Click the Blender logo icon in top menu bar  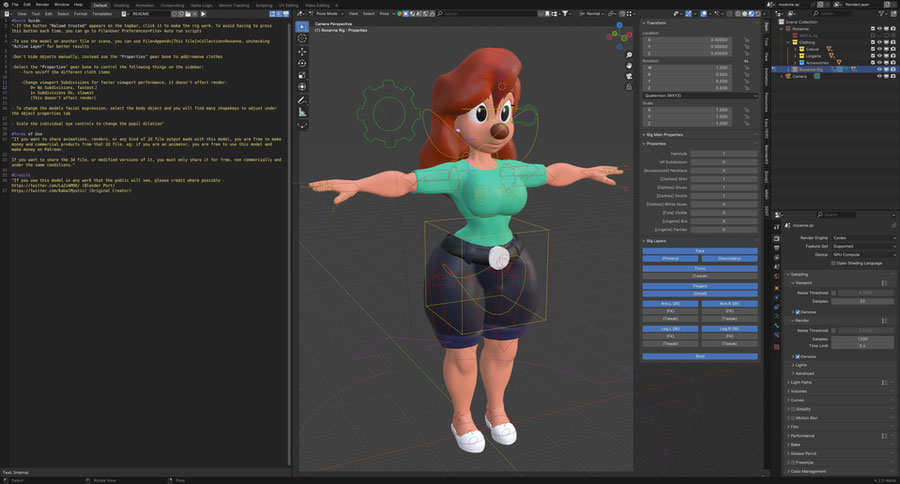pyautogui.click(x=5, y=5)
